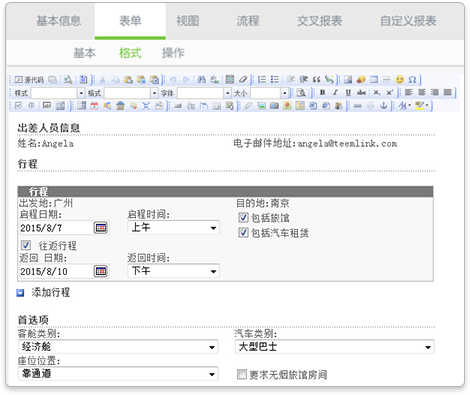Click 添加行程 link
This screenshot has height=395, width=470.
[x=51, y=292]
